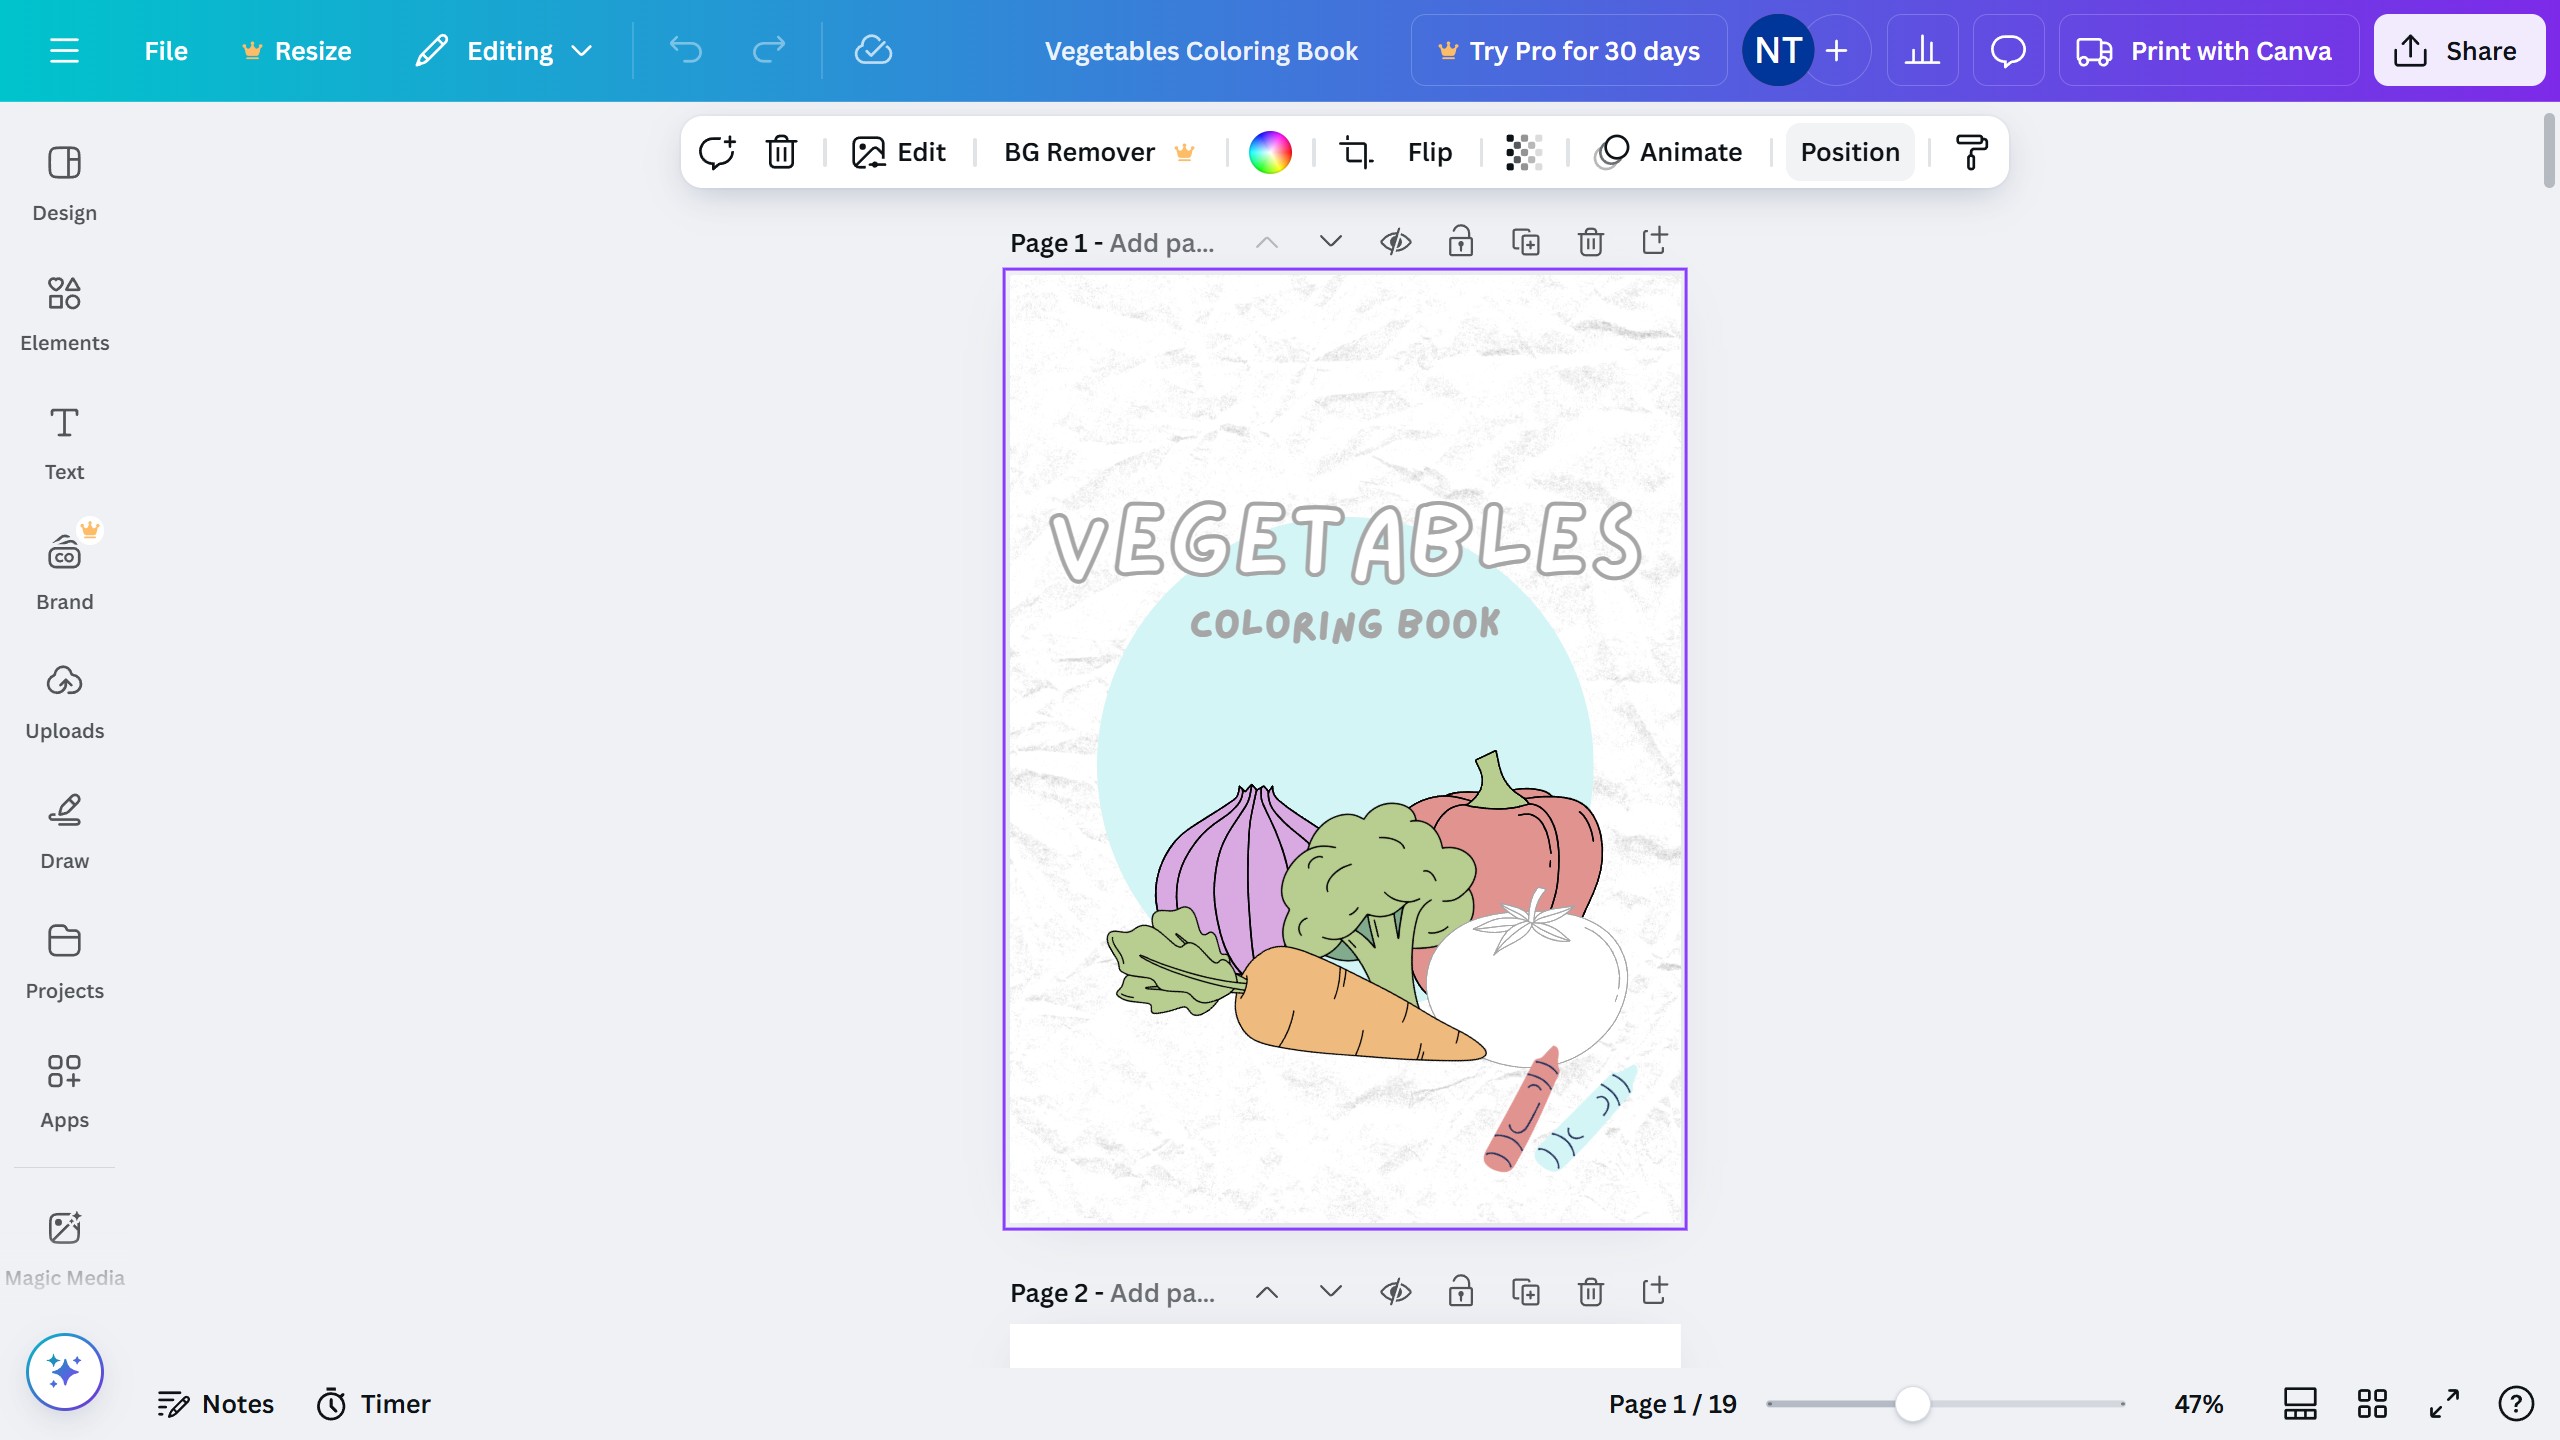Screen dimensions: 2560x1440
Task: Delete selected element with toolbar trash icon
Action: [x=781, y=152]
